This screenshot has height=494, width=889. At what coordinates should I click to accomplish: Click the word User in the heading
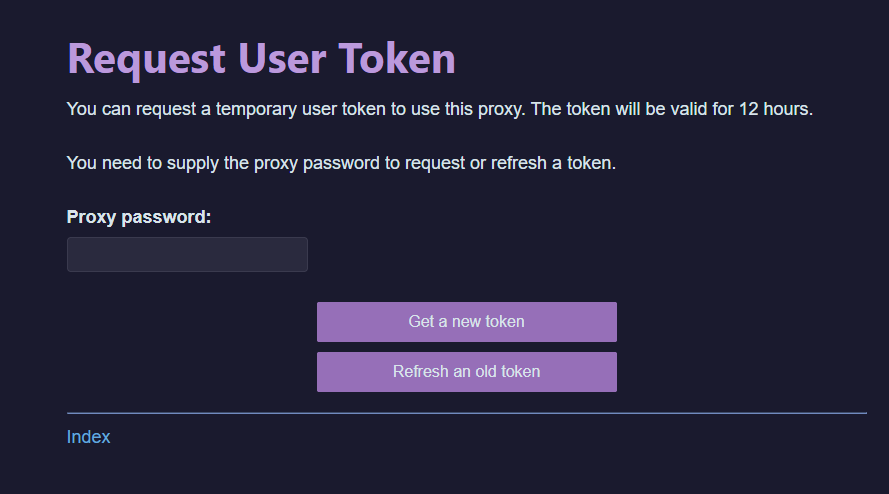281,58
